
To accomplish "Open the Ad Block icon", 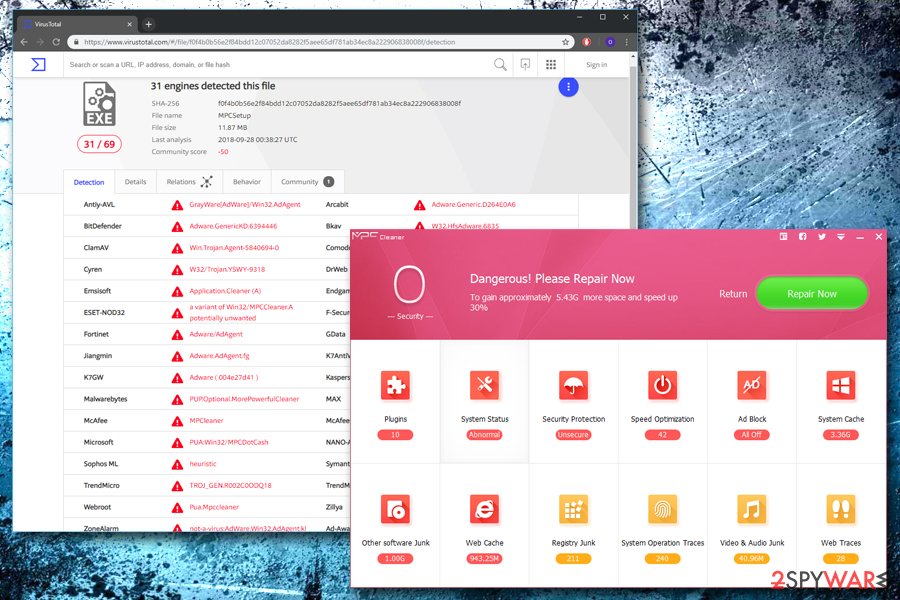I will pos(752,385).
